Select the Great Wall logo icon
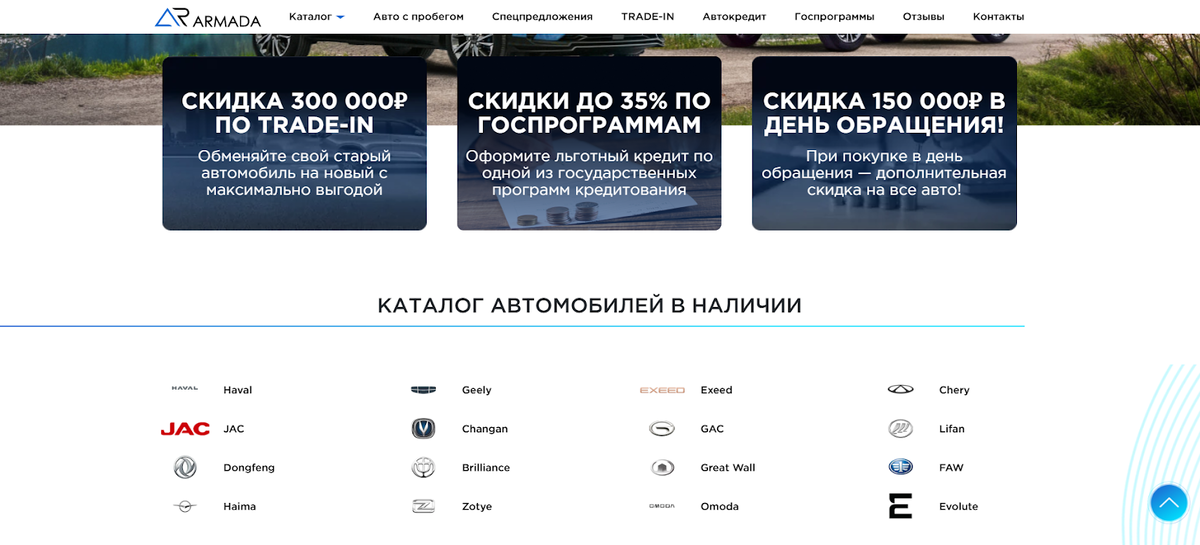The image size is (1200, 545). (662, 468)
